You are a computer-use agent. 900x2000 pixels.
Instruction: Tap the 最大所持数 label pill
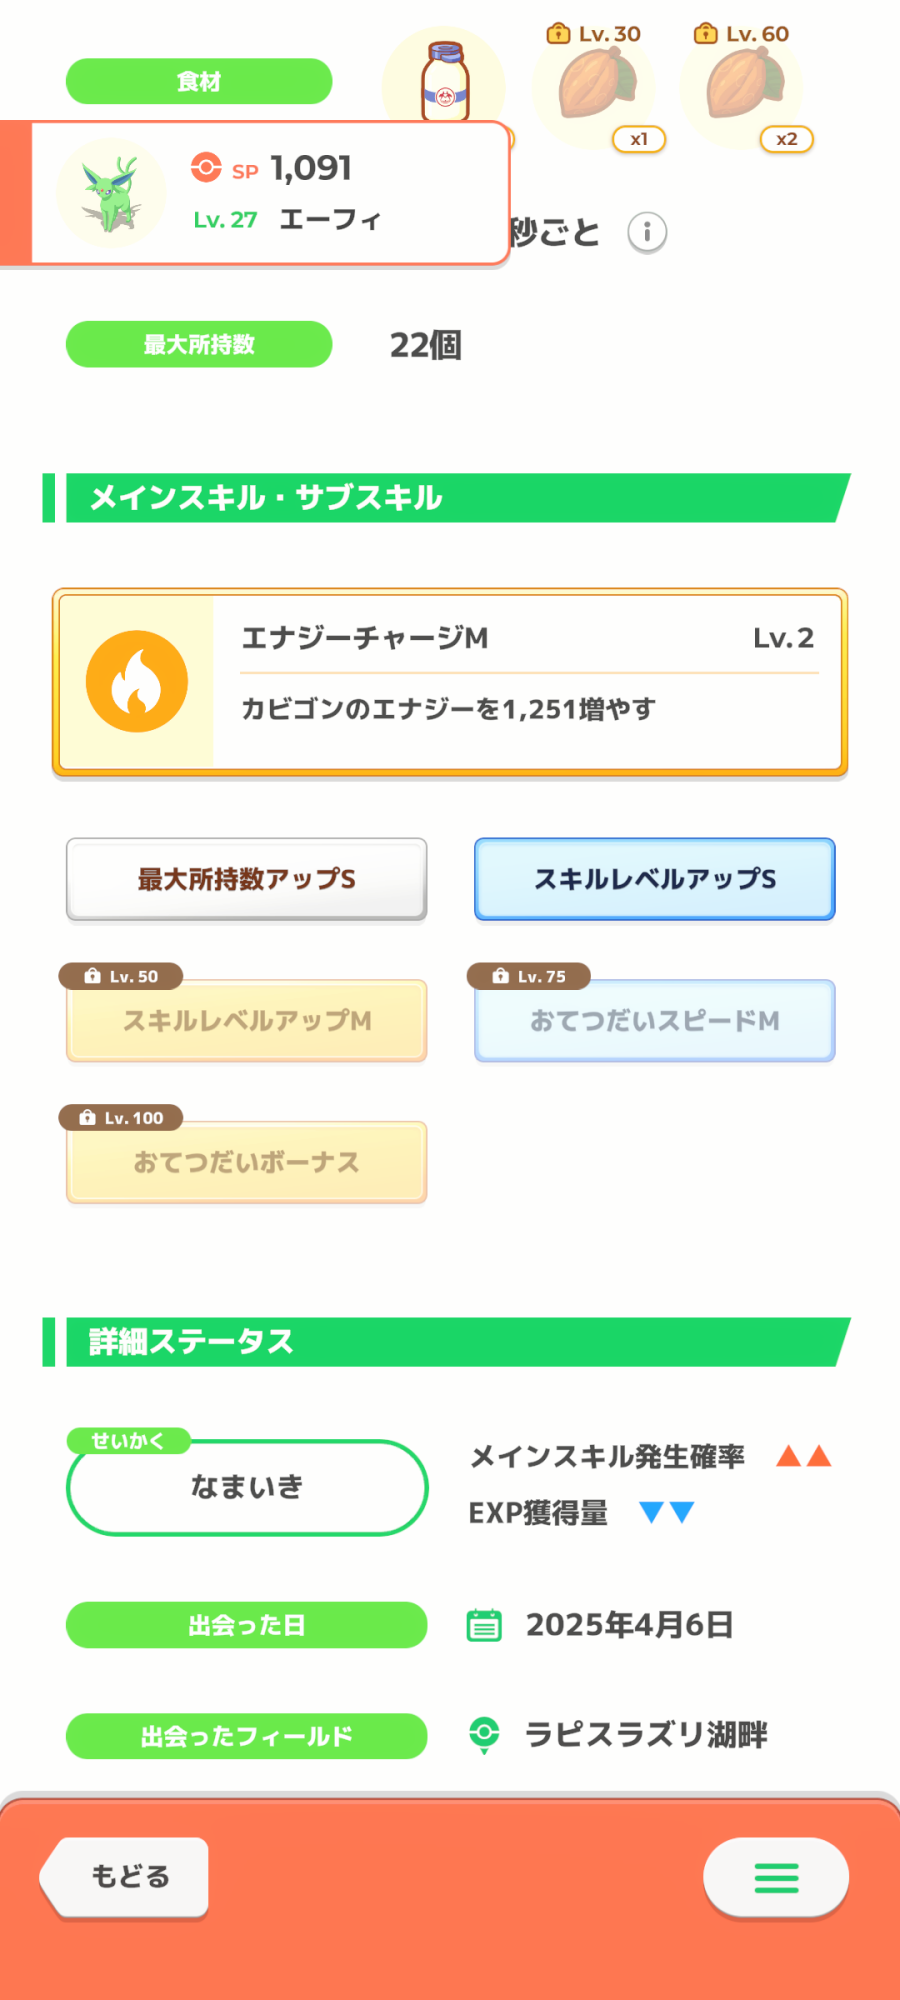[x=199, y=345]
